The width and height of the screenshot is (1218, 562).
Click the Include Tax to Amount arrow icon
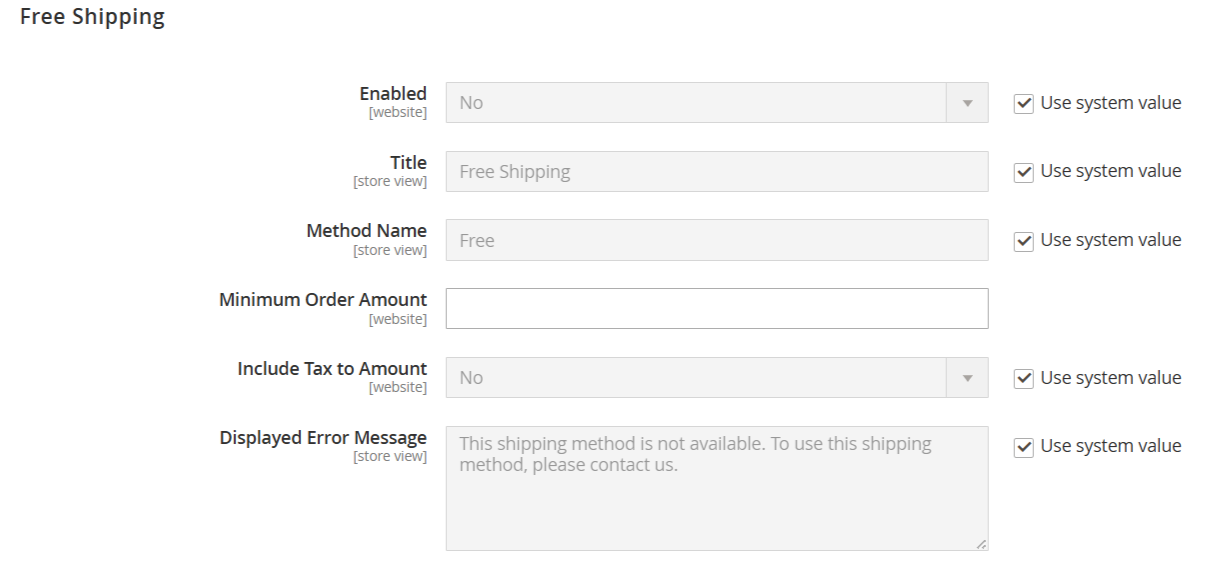tap(967, 378)
